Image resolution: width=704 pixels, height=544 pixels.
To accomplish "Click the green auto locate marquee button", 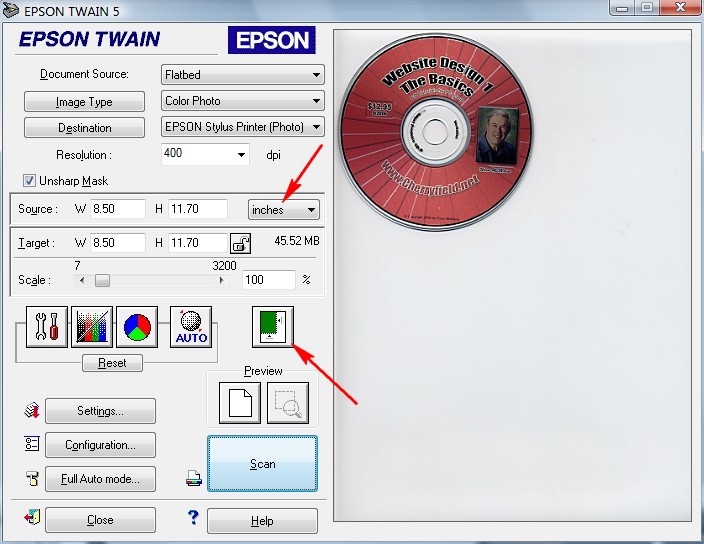I will pyautogui.click(x=273, y=327).
